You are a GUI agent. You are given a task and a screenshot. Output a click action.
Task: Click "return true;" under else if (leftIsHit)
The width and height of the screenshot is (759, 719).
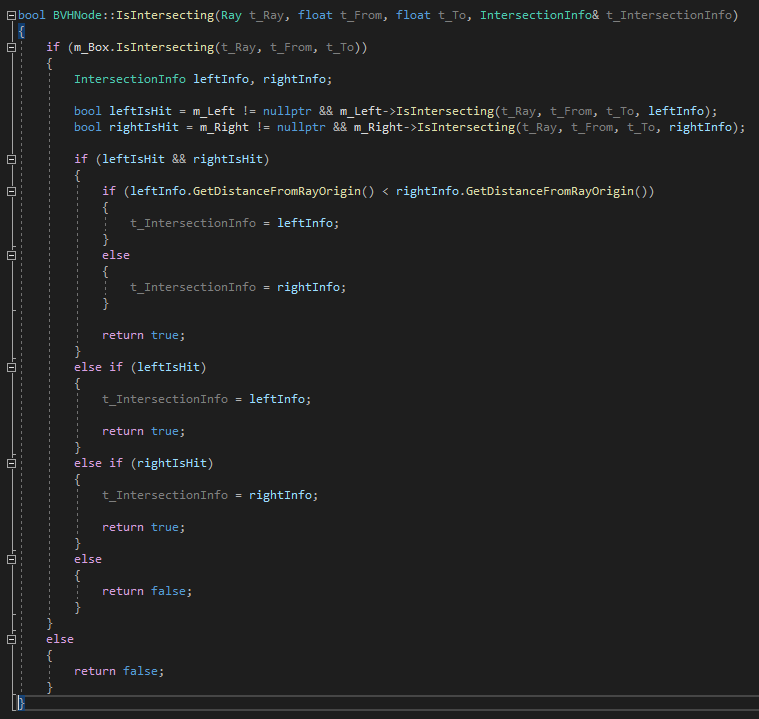pos(144,431)
